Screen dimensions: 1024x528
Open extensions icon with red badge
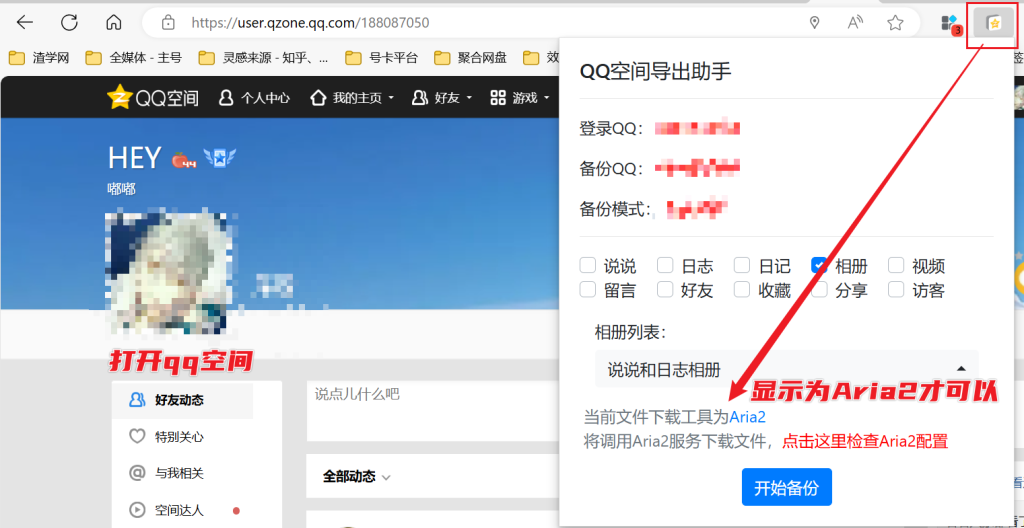coord(950,24)
